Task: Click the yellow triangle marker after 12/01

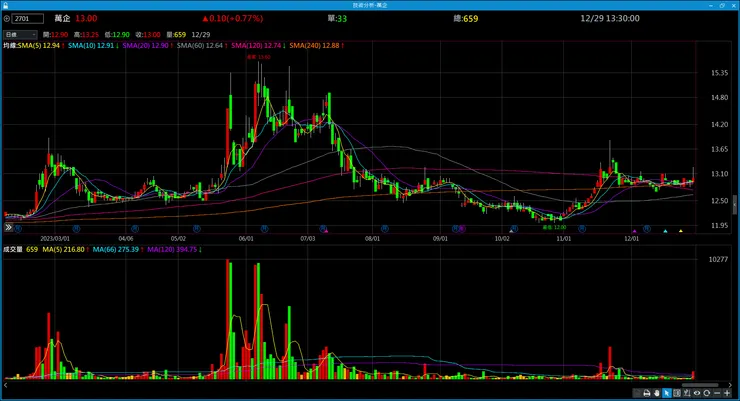Action: tap(681, 231)
